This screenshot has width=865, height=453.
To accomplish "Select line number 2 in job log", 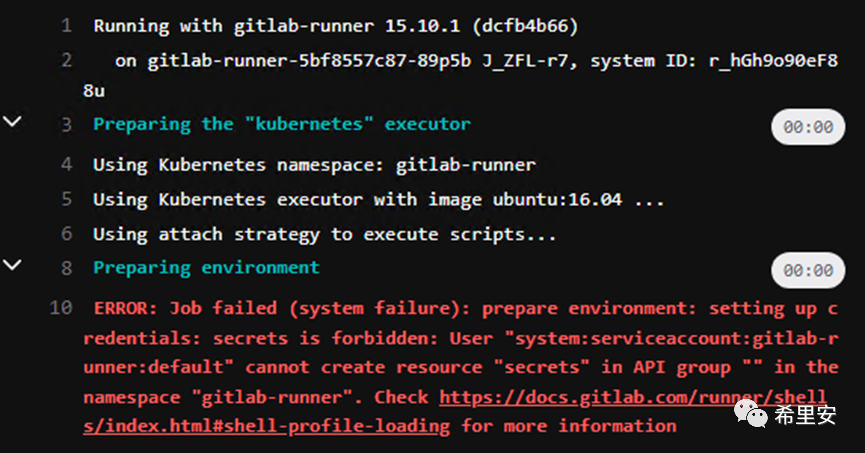I will tap(66, 60).
